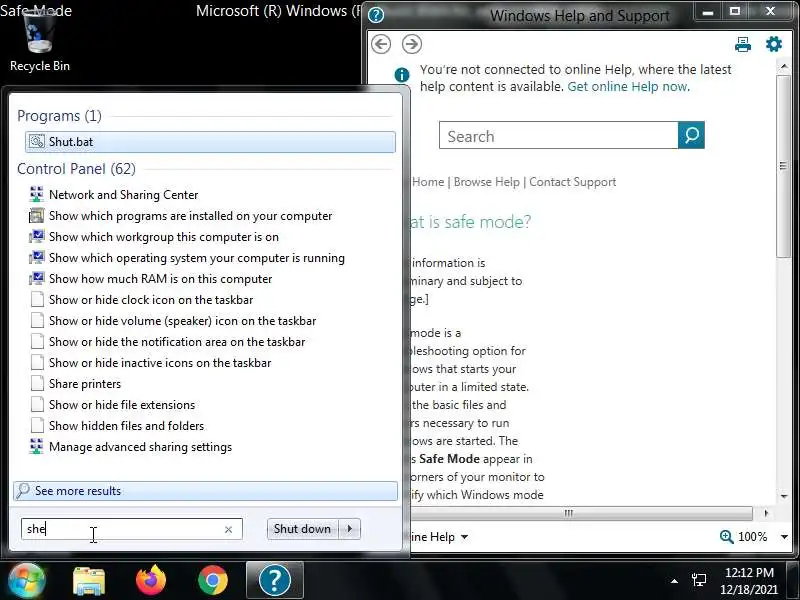
Task: Click scroll up arrow in Help window
Action: (784, 67)
